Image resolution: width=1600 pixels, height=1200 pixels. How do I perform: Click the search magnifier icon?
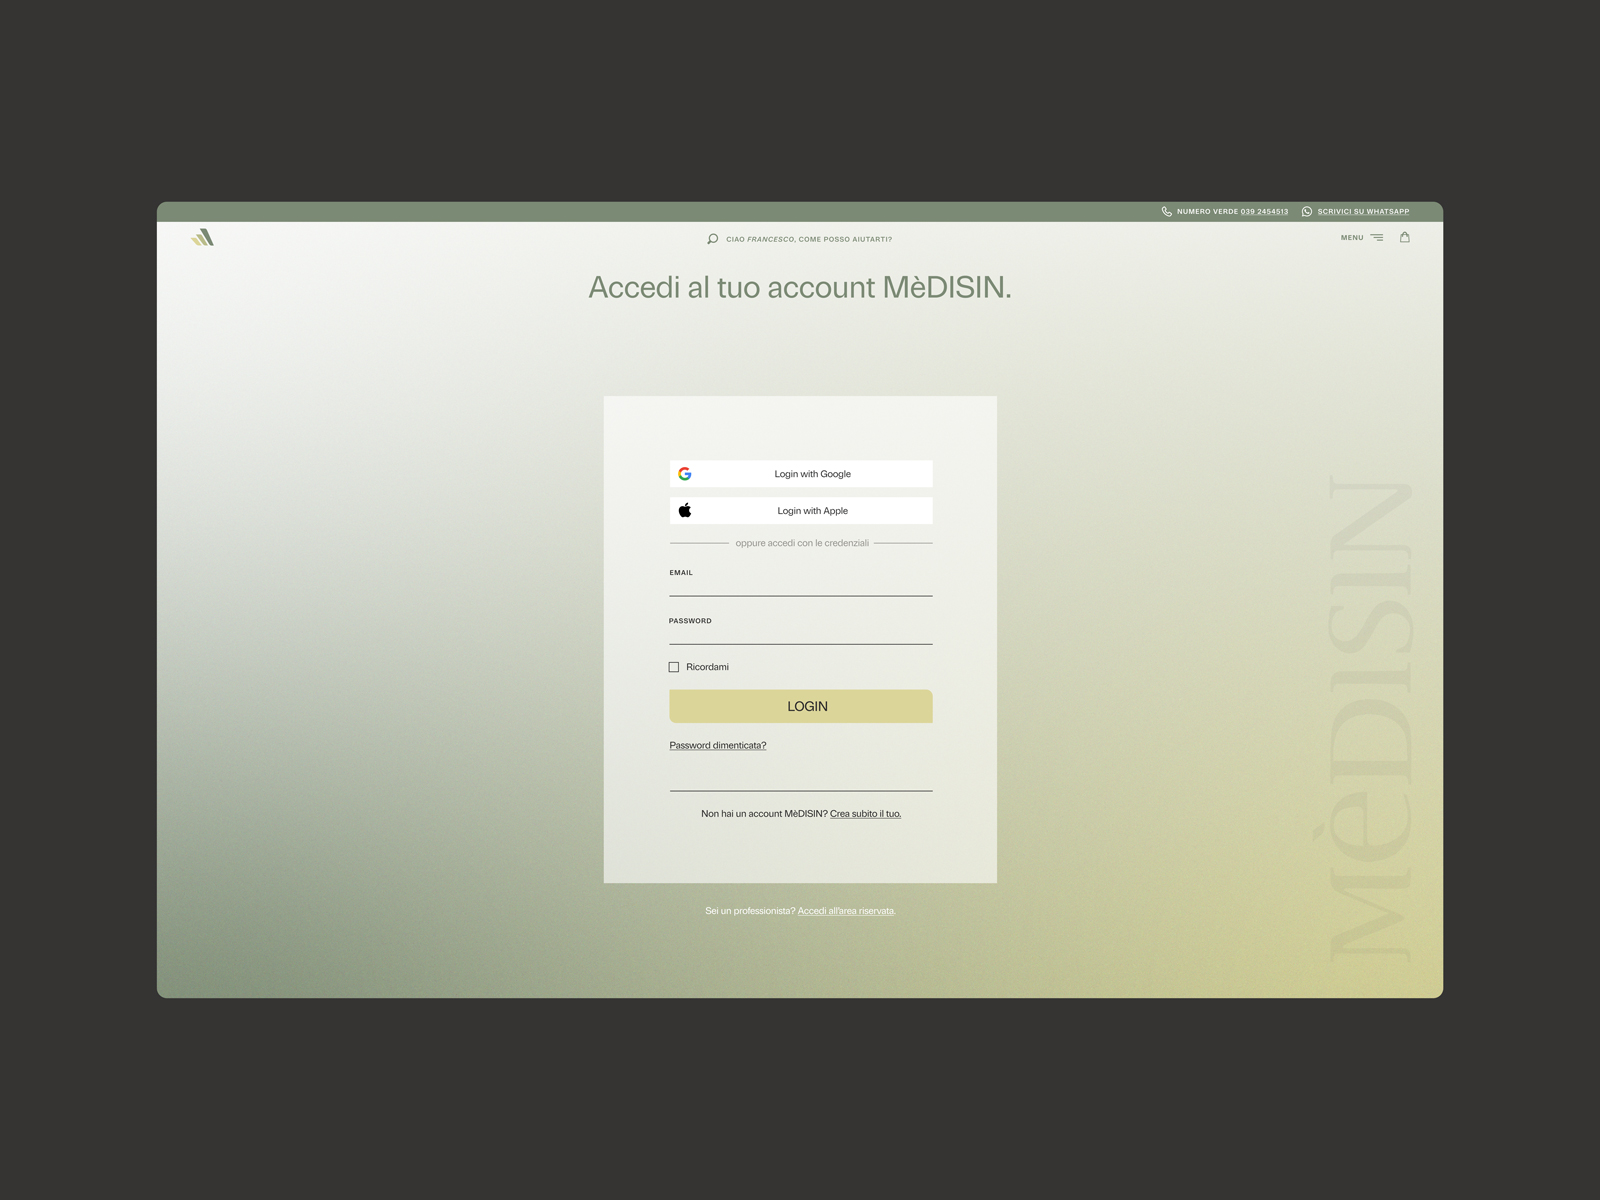pos(712,239)
